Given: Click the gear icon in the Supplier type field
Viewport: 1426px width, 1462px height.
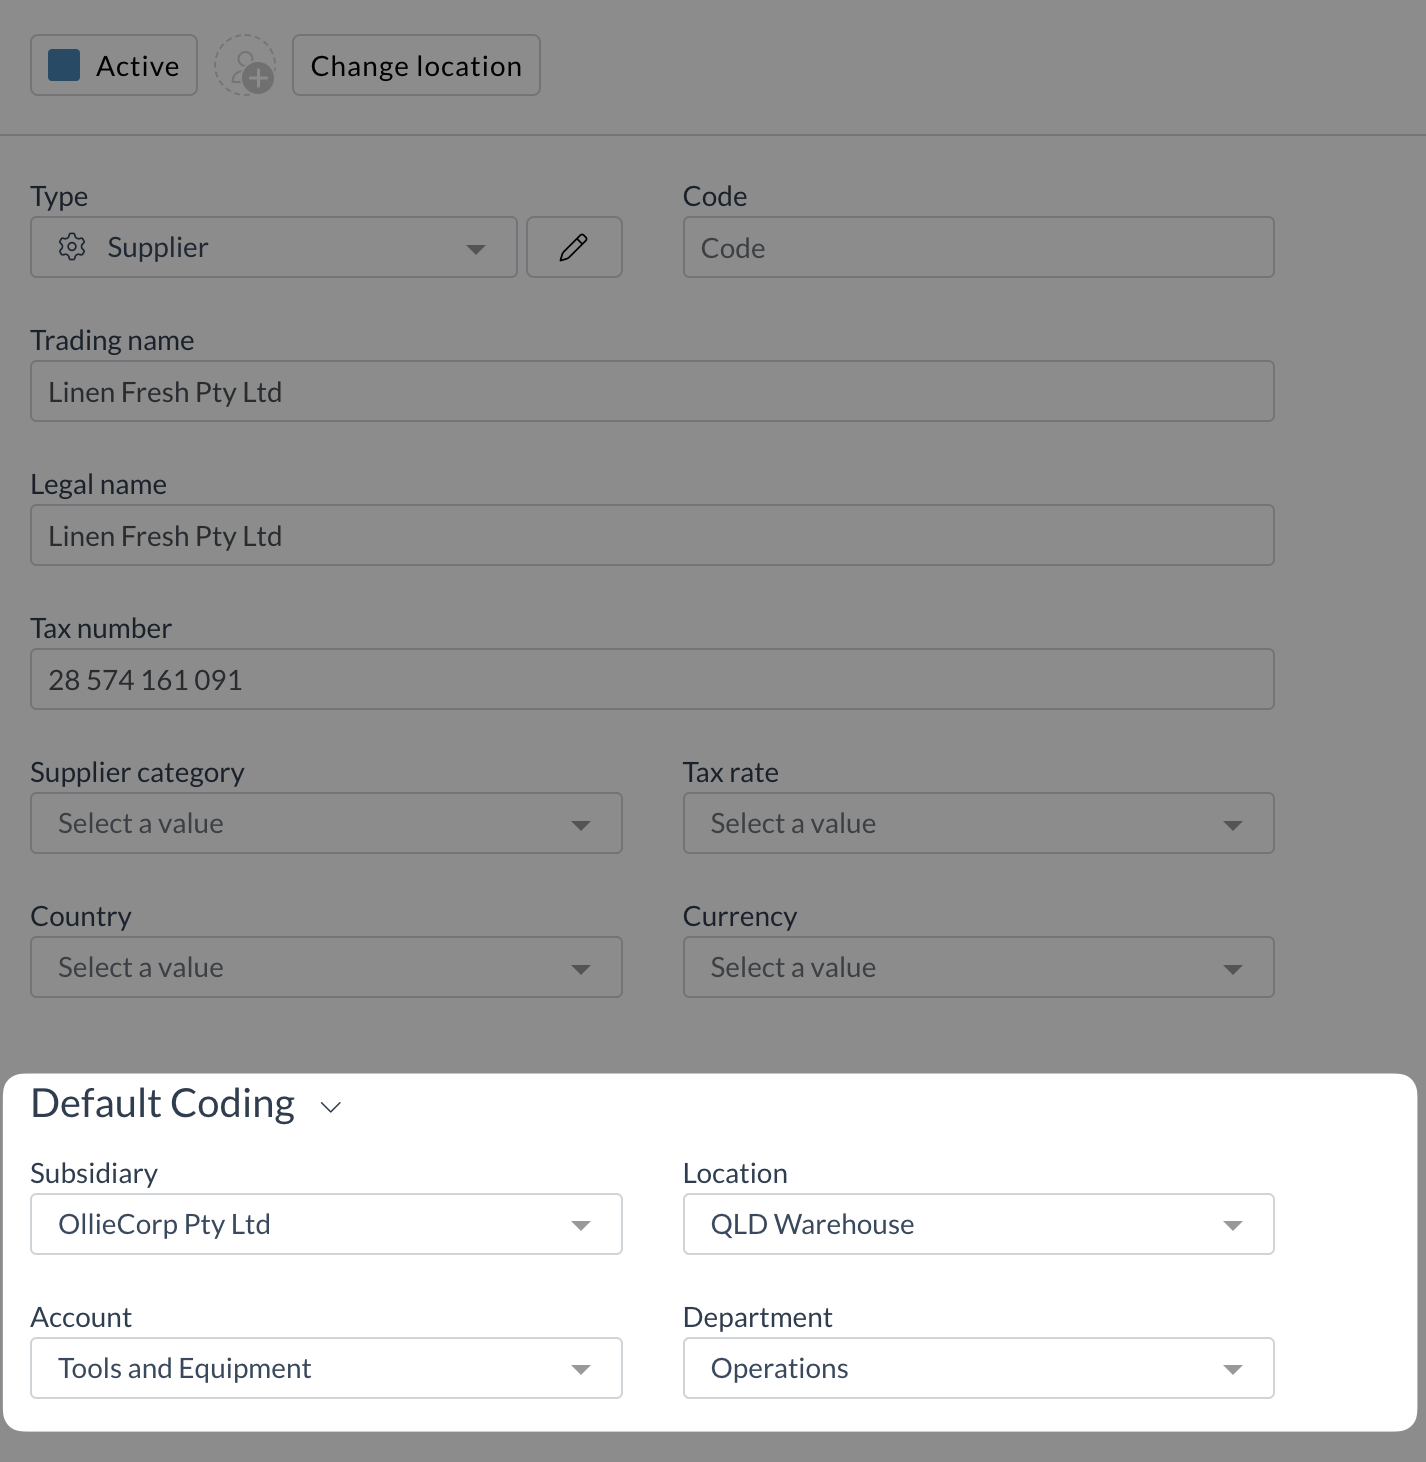Looking at the screenshot, I should [x=72, y=247].
